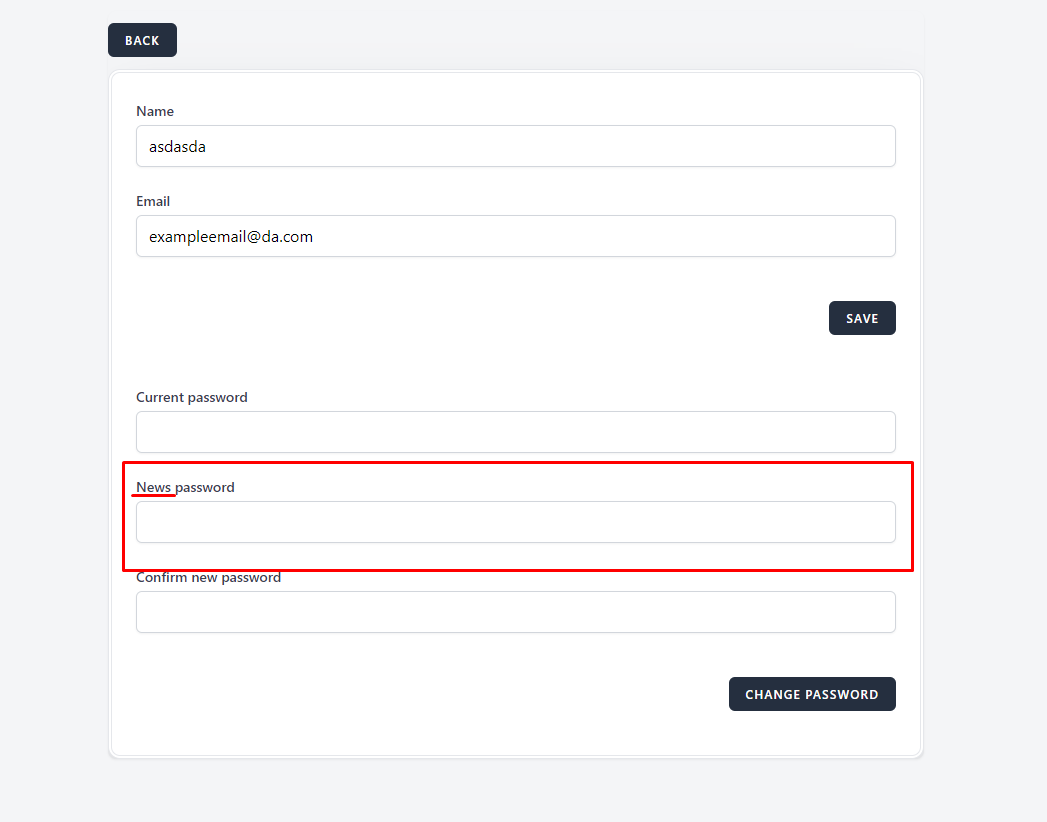Click the "Confirm new password" label
The height and width of the screenshot is (822, 1047).
tap(208, 577)
